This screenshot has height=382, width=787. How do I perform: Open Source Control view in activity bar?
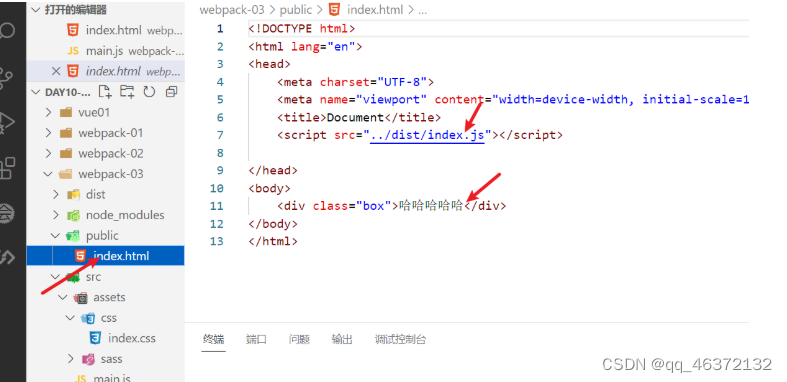coord(7,77)
